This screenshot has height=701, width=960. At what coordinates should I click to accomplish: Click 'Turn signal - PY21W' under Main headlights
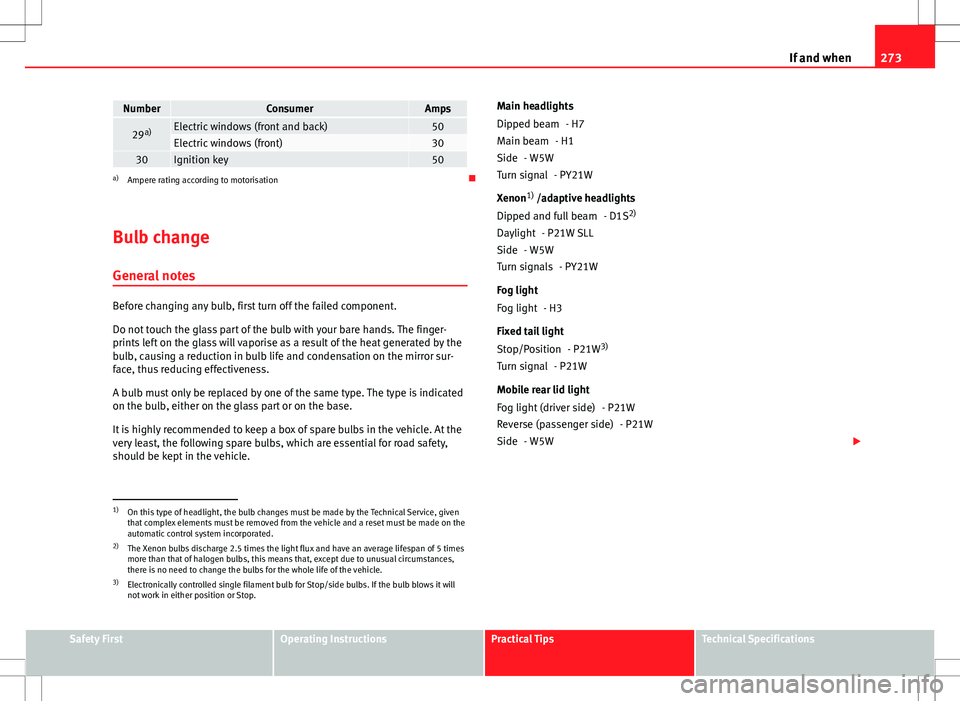pos(545,175)
